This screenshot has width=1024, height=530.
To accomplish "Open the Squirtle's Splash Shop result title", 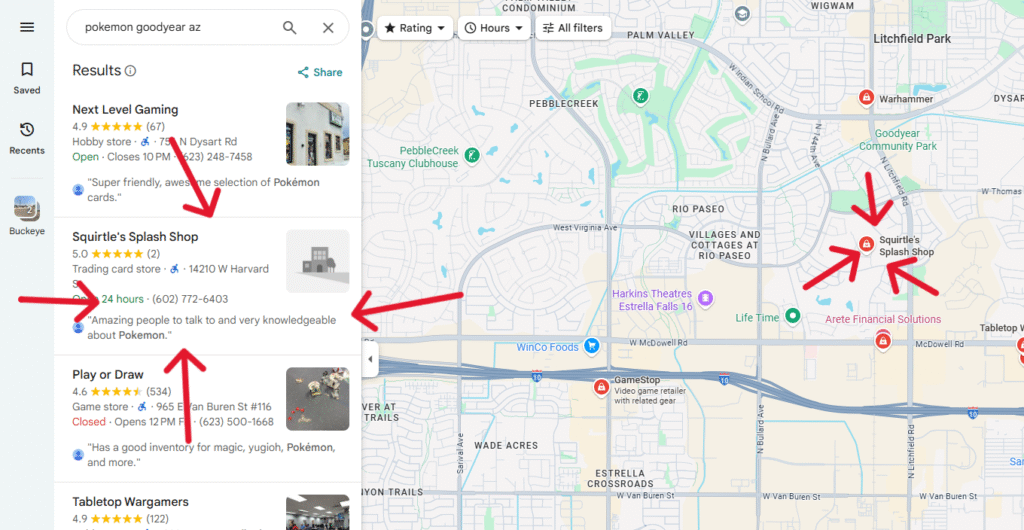I will click(x=135, y=237).
